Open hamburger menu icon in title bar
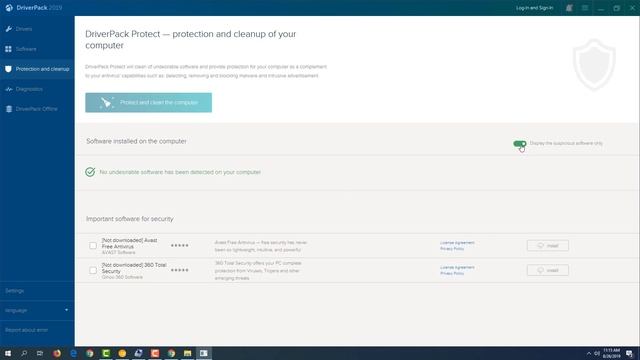This screenshot has width=640, height=360. [585, 8]
